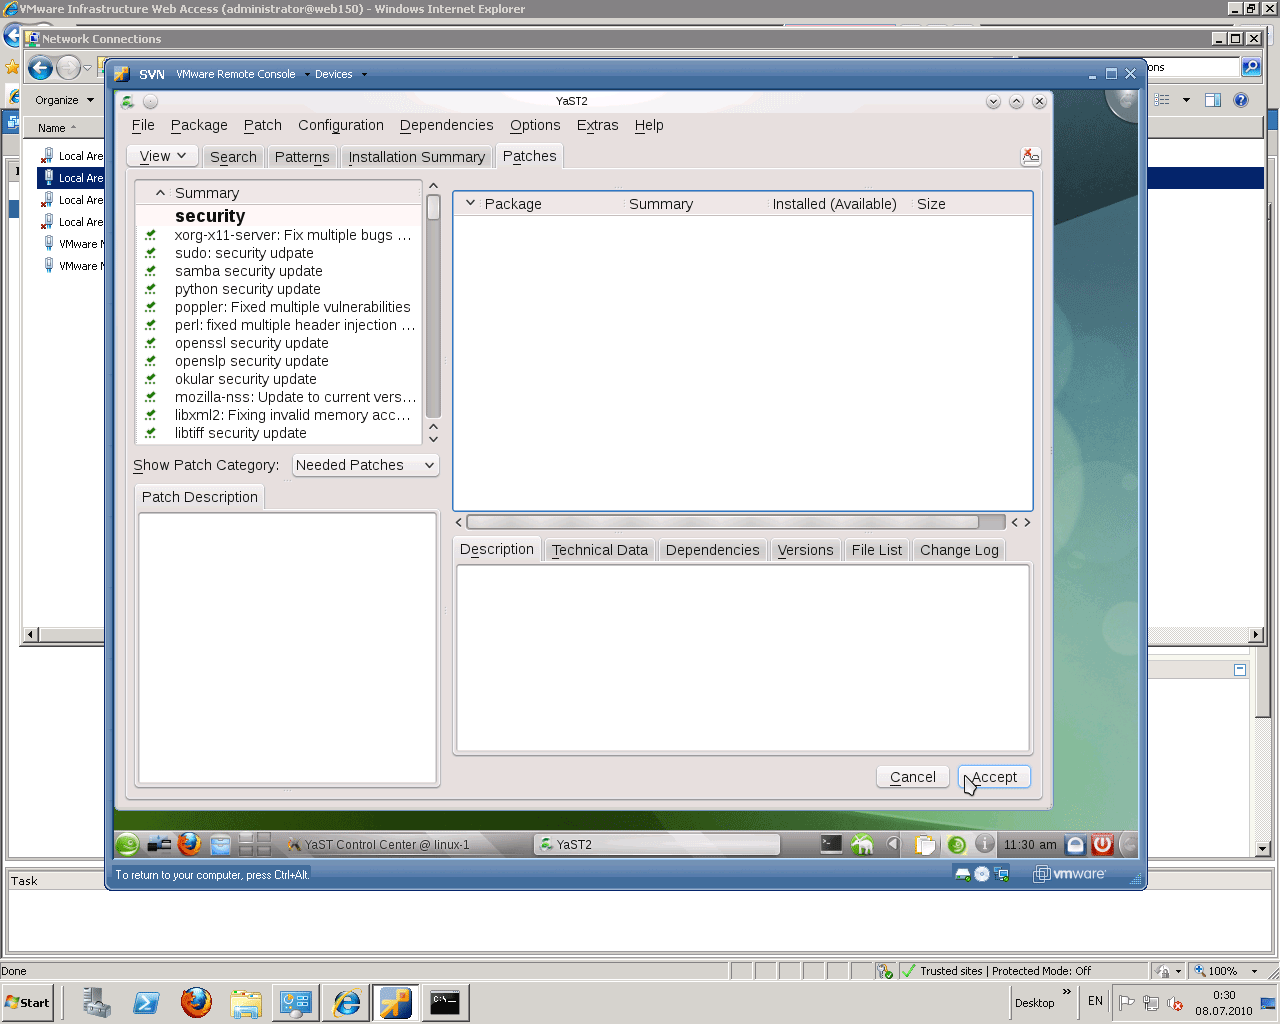
Task: Click the YaST2 window menu icon in the title bar
Action: (x=127, y=101)
